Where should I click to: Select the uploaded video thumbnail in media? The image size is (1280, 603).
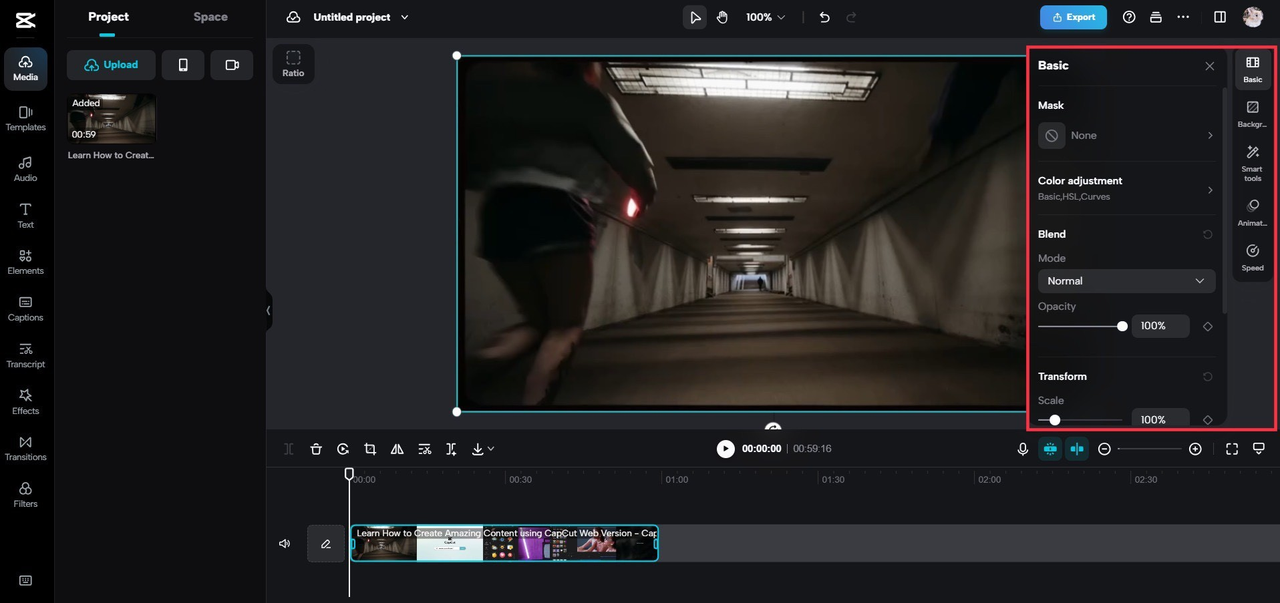tap(111, 119)
